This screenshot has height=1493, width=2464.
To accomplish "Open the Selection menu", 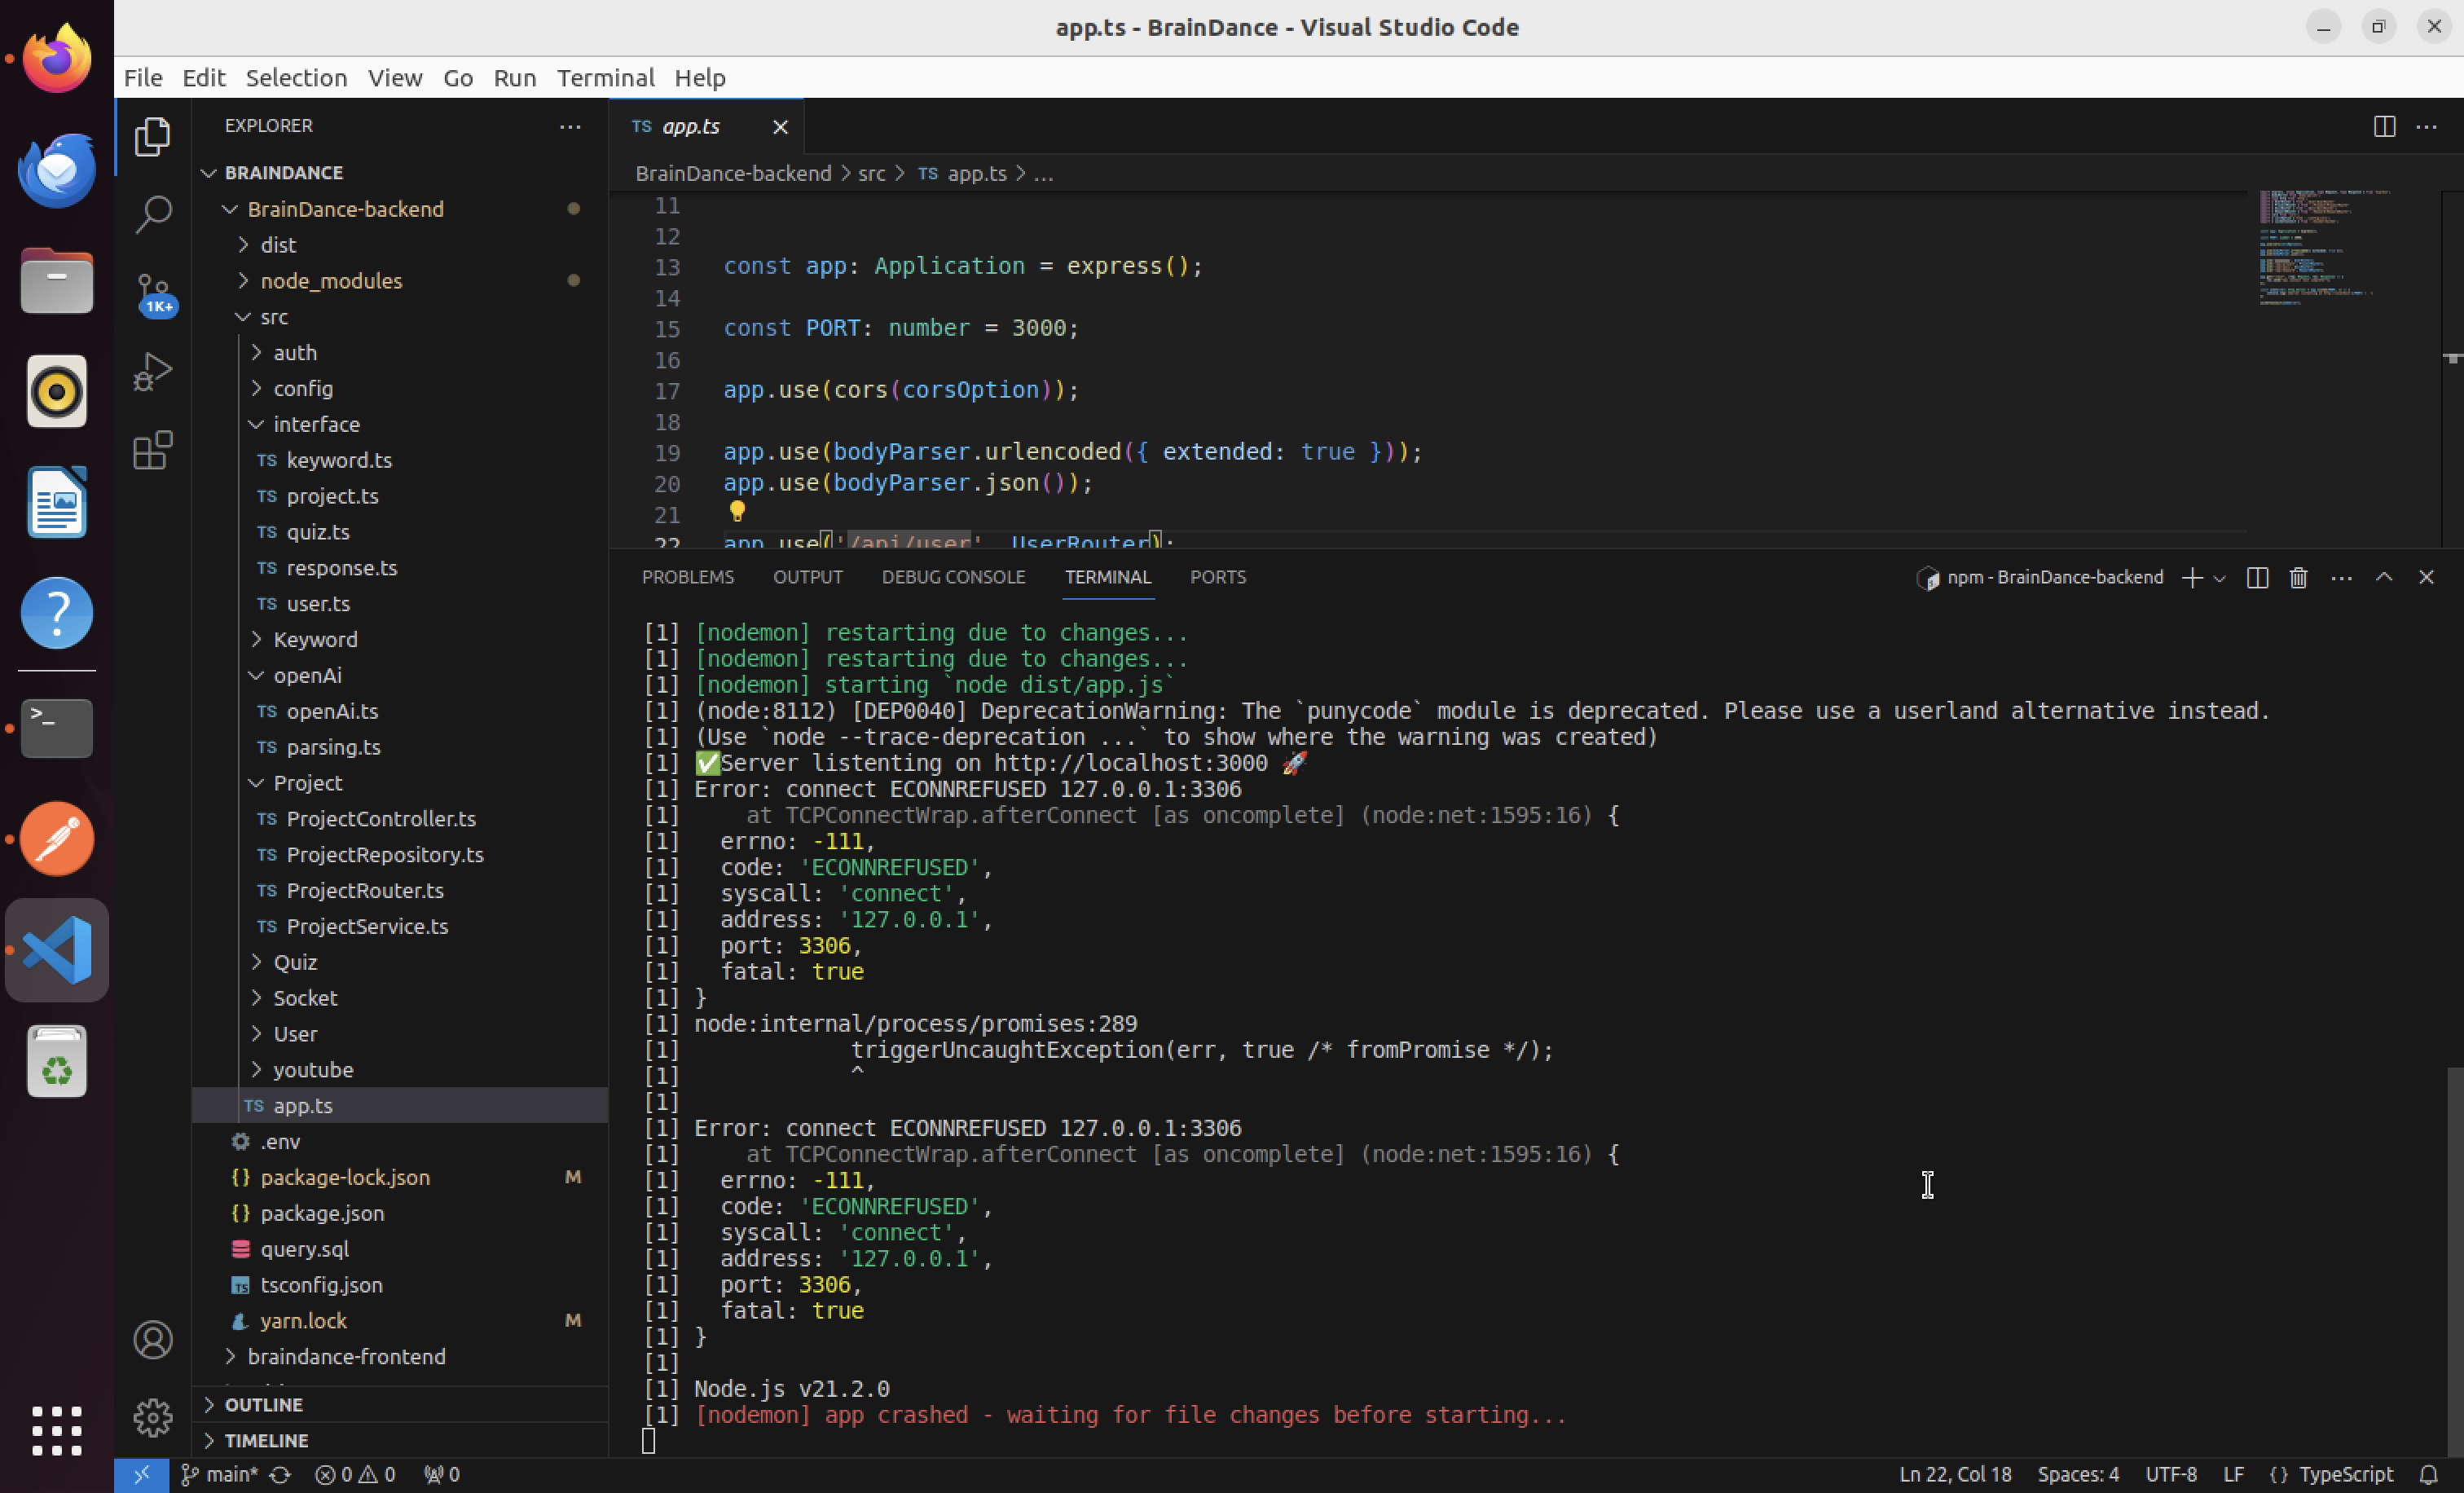I will coord(296,78).
